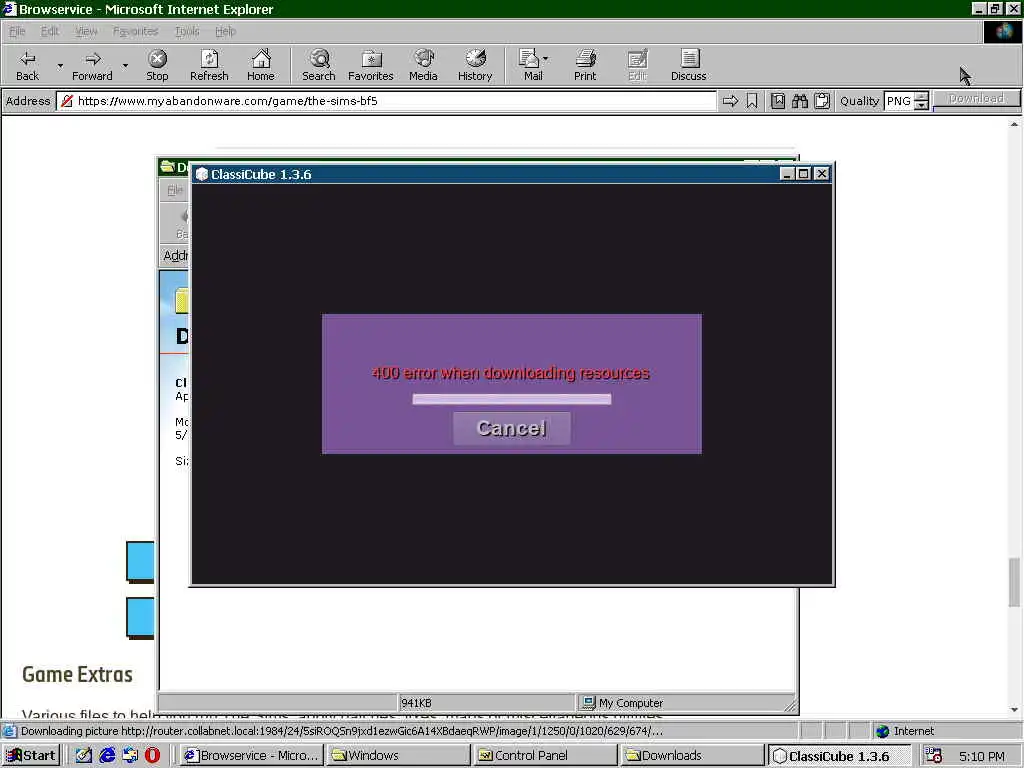Minimize the ClassiCube window
1024x768 pixels.
click(787, 174)
